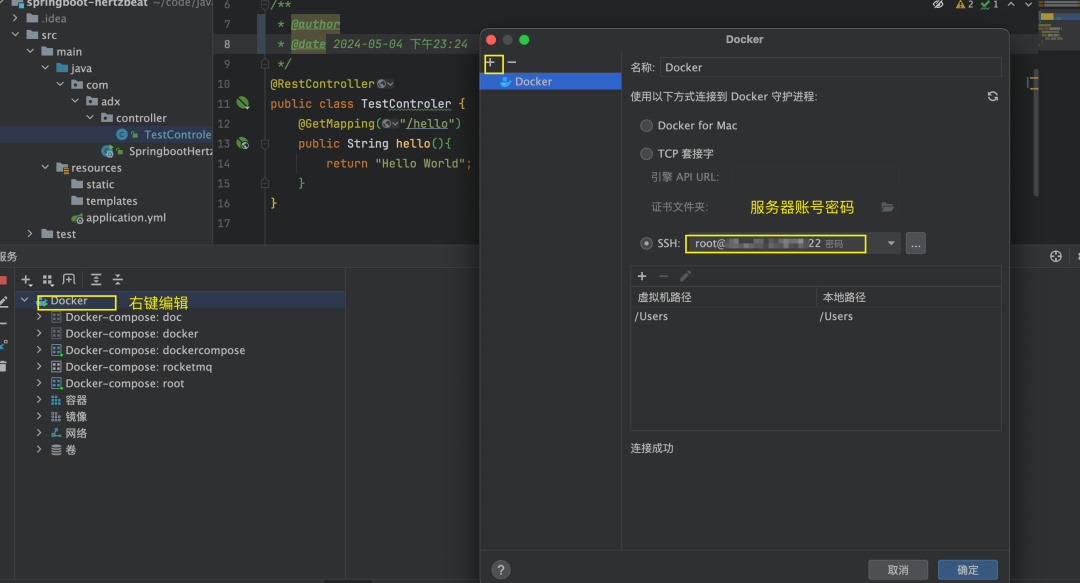Refresh the Docker daemon connection settings
The image size is (1080, 583).
pyautogui.click(x=993, y=96)
